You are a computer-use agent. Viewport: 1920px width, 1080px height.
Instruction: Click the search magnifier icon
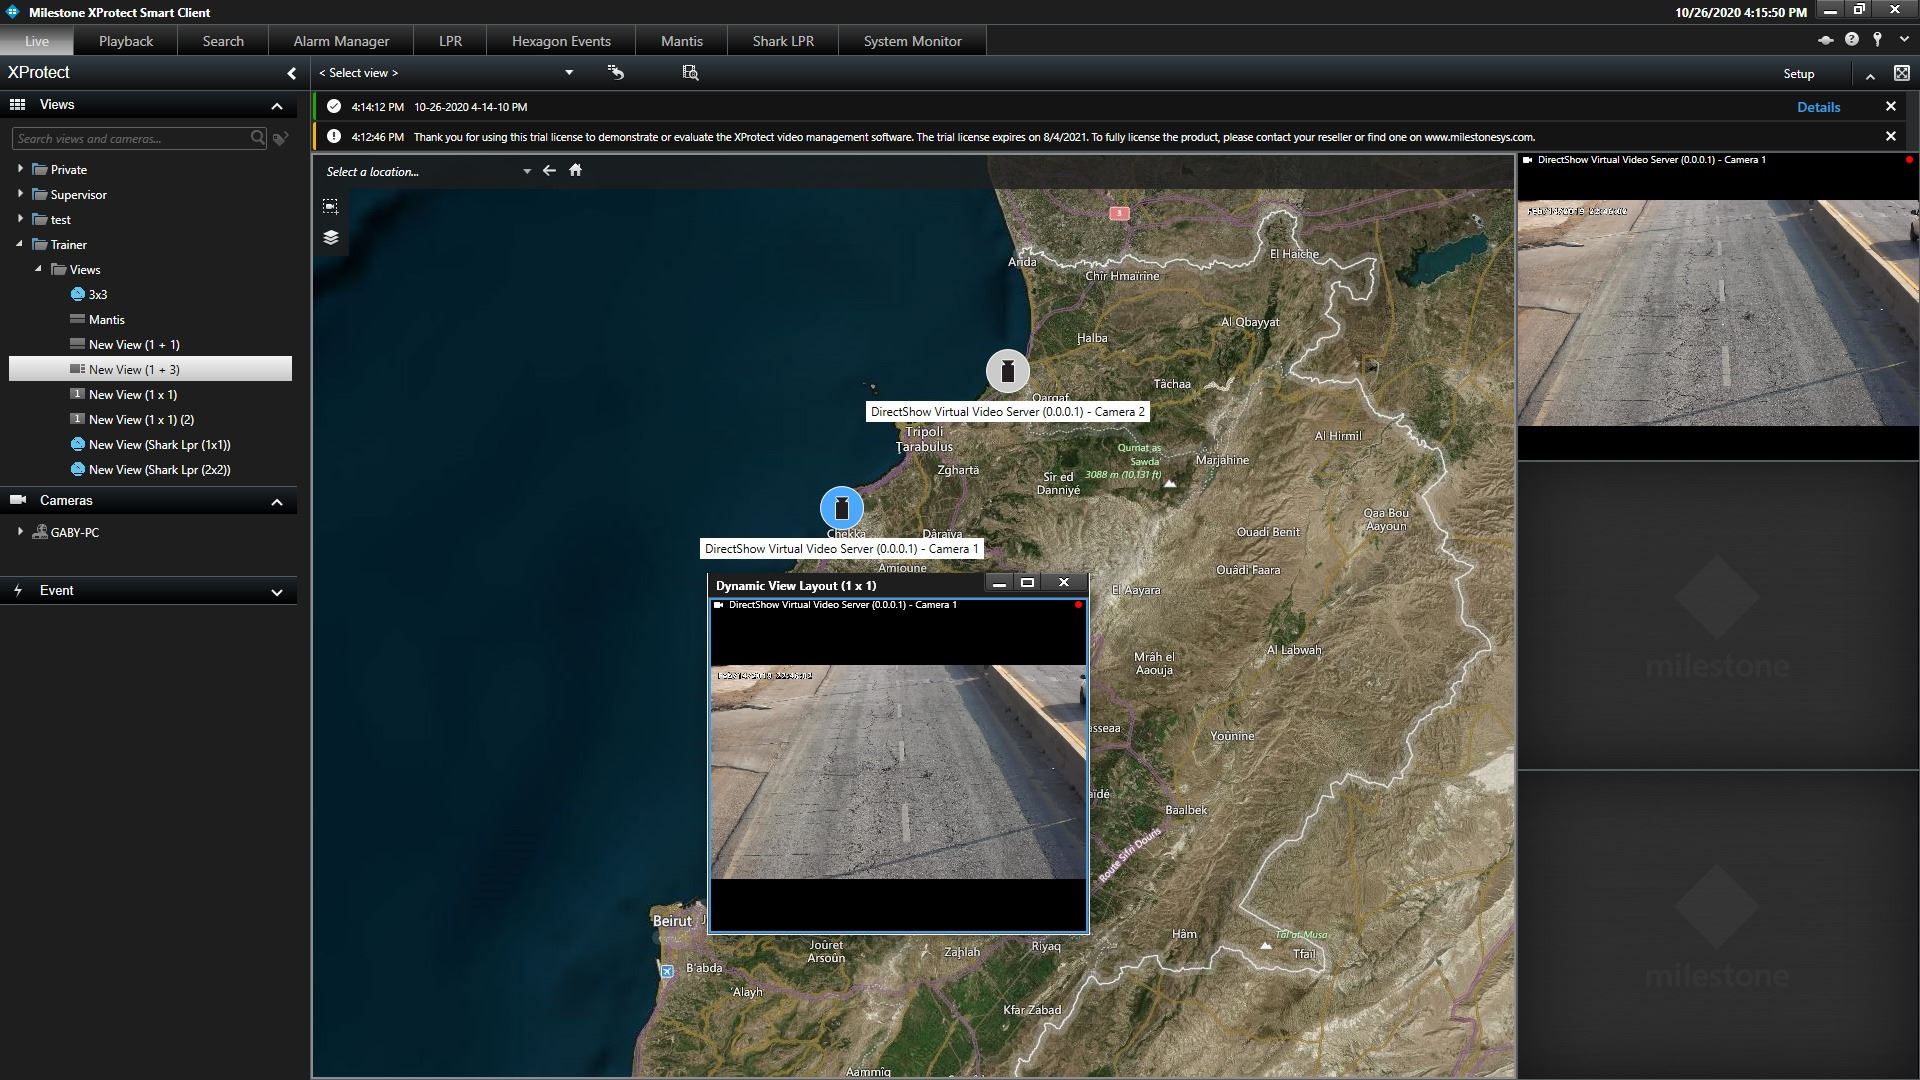[258, 138]
